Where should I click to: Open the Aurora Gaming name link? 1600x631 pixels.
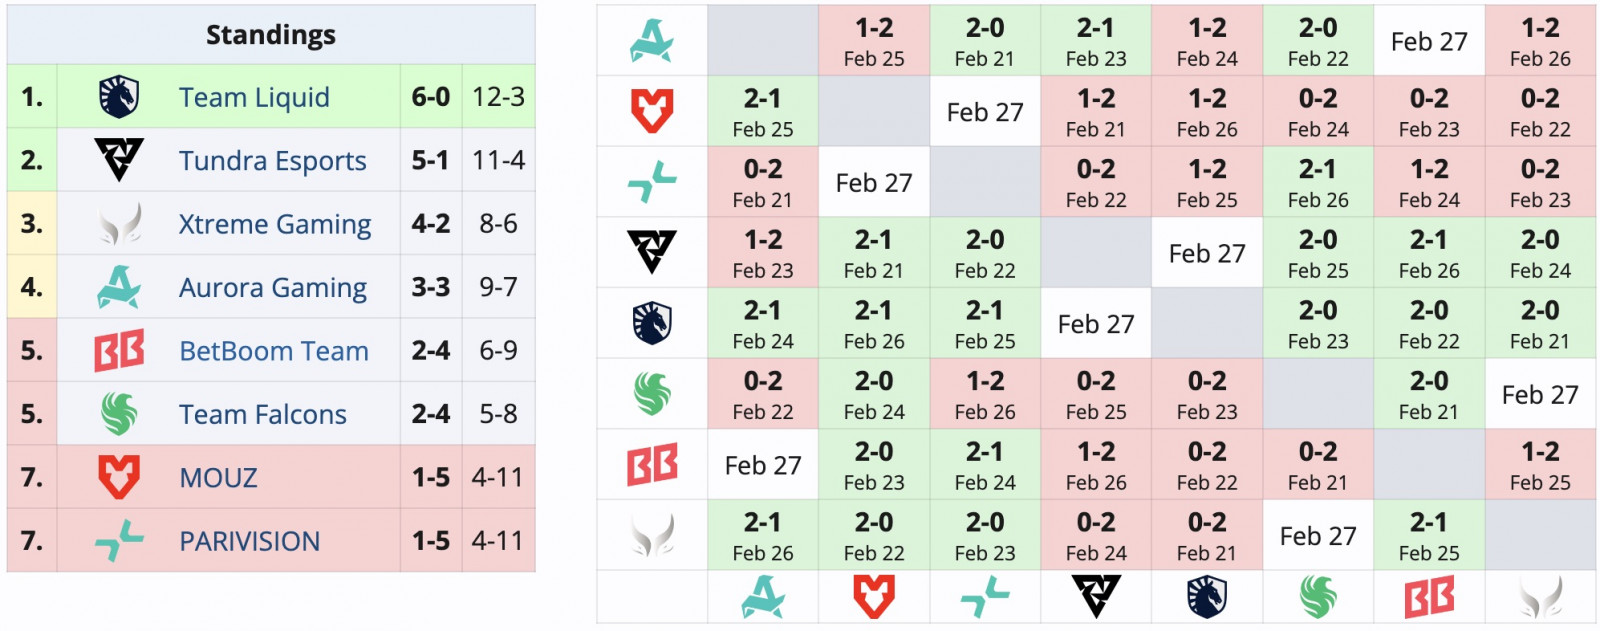pyautogui.click(x=273, y=288)
